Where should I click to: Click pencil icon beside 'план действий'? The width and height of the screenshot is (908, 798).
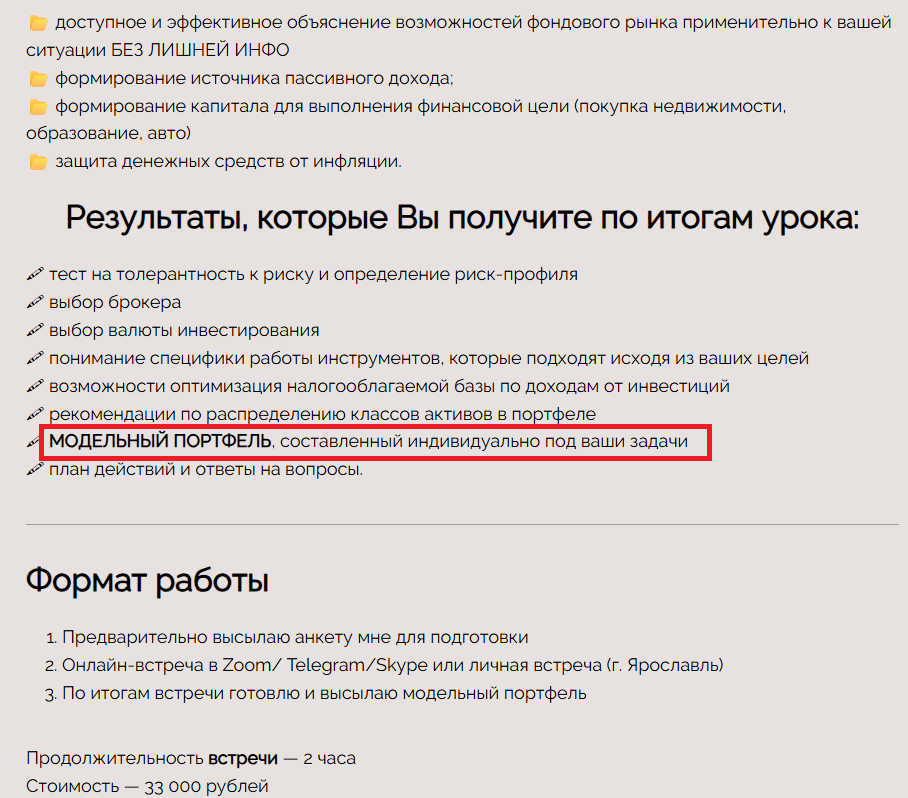35,469
